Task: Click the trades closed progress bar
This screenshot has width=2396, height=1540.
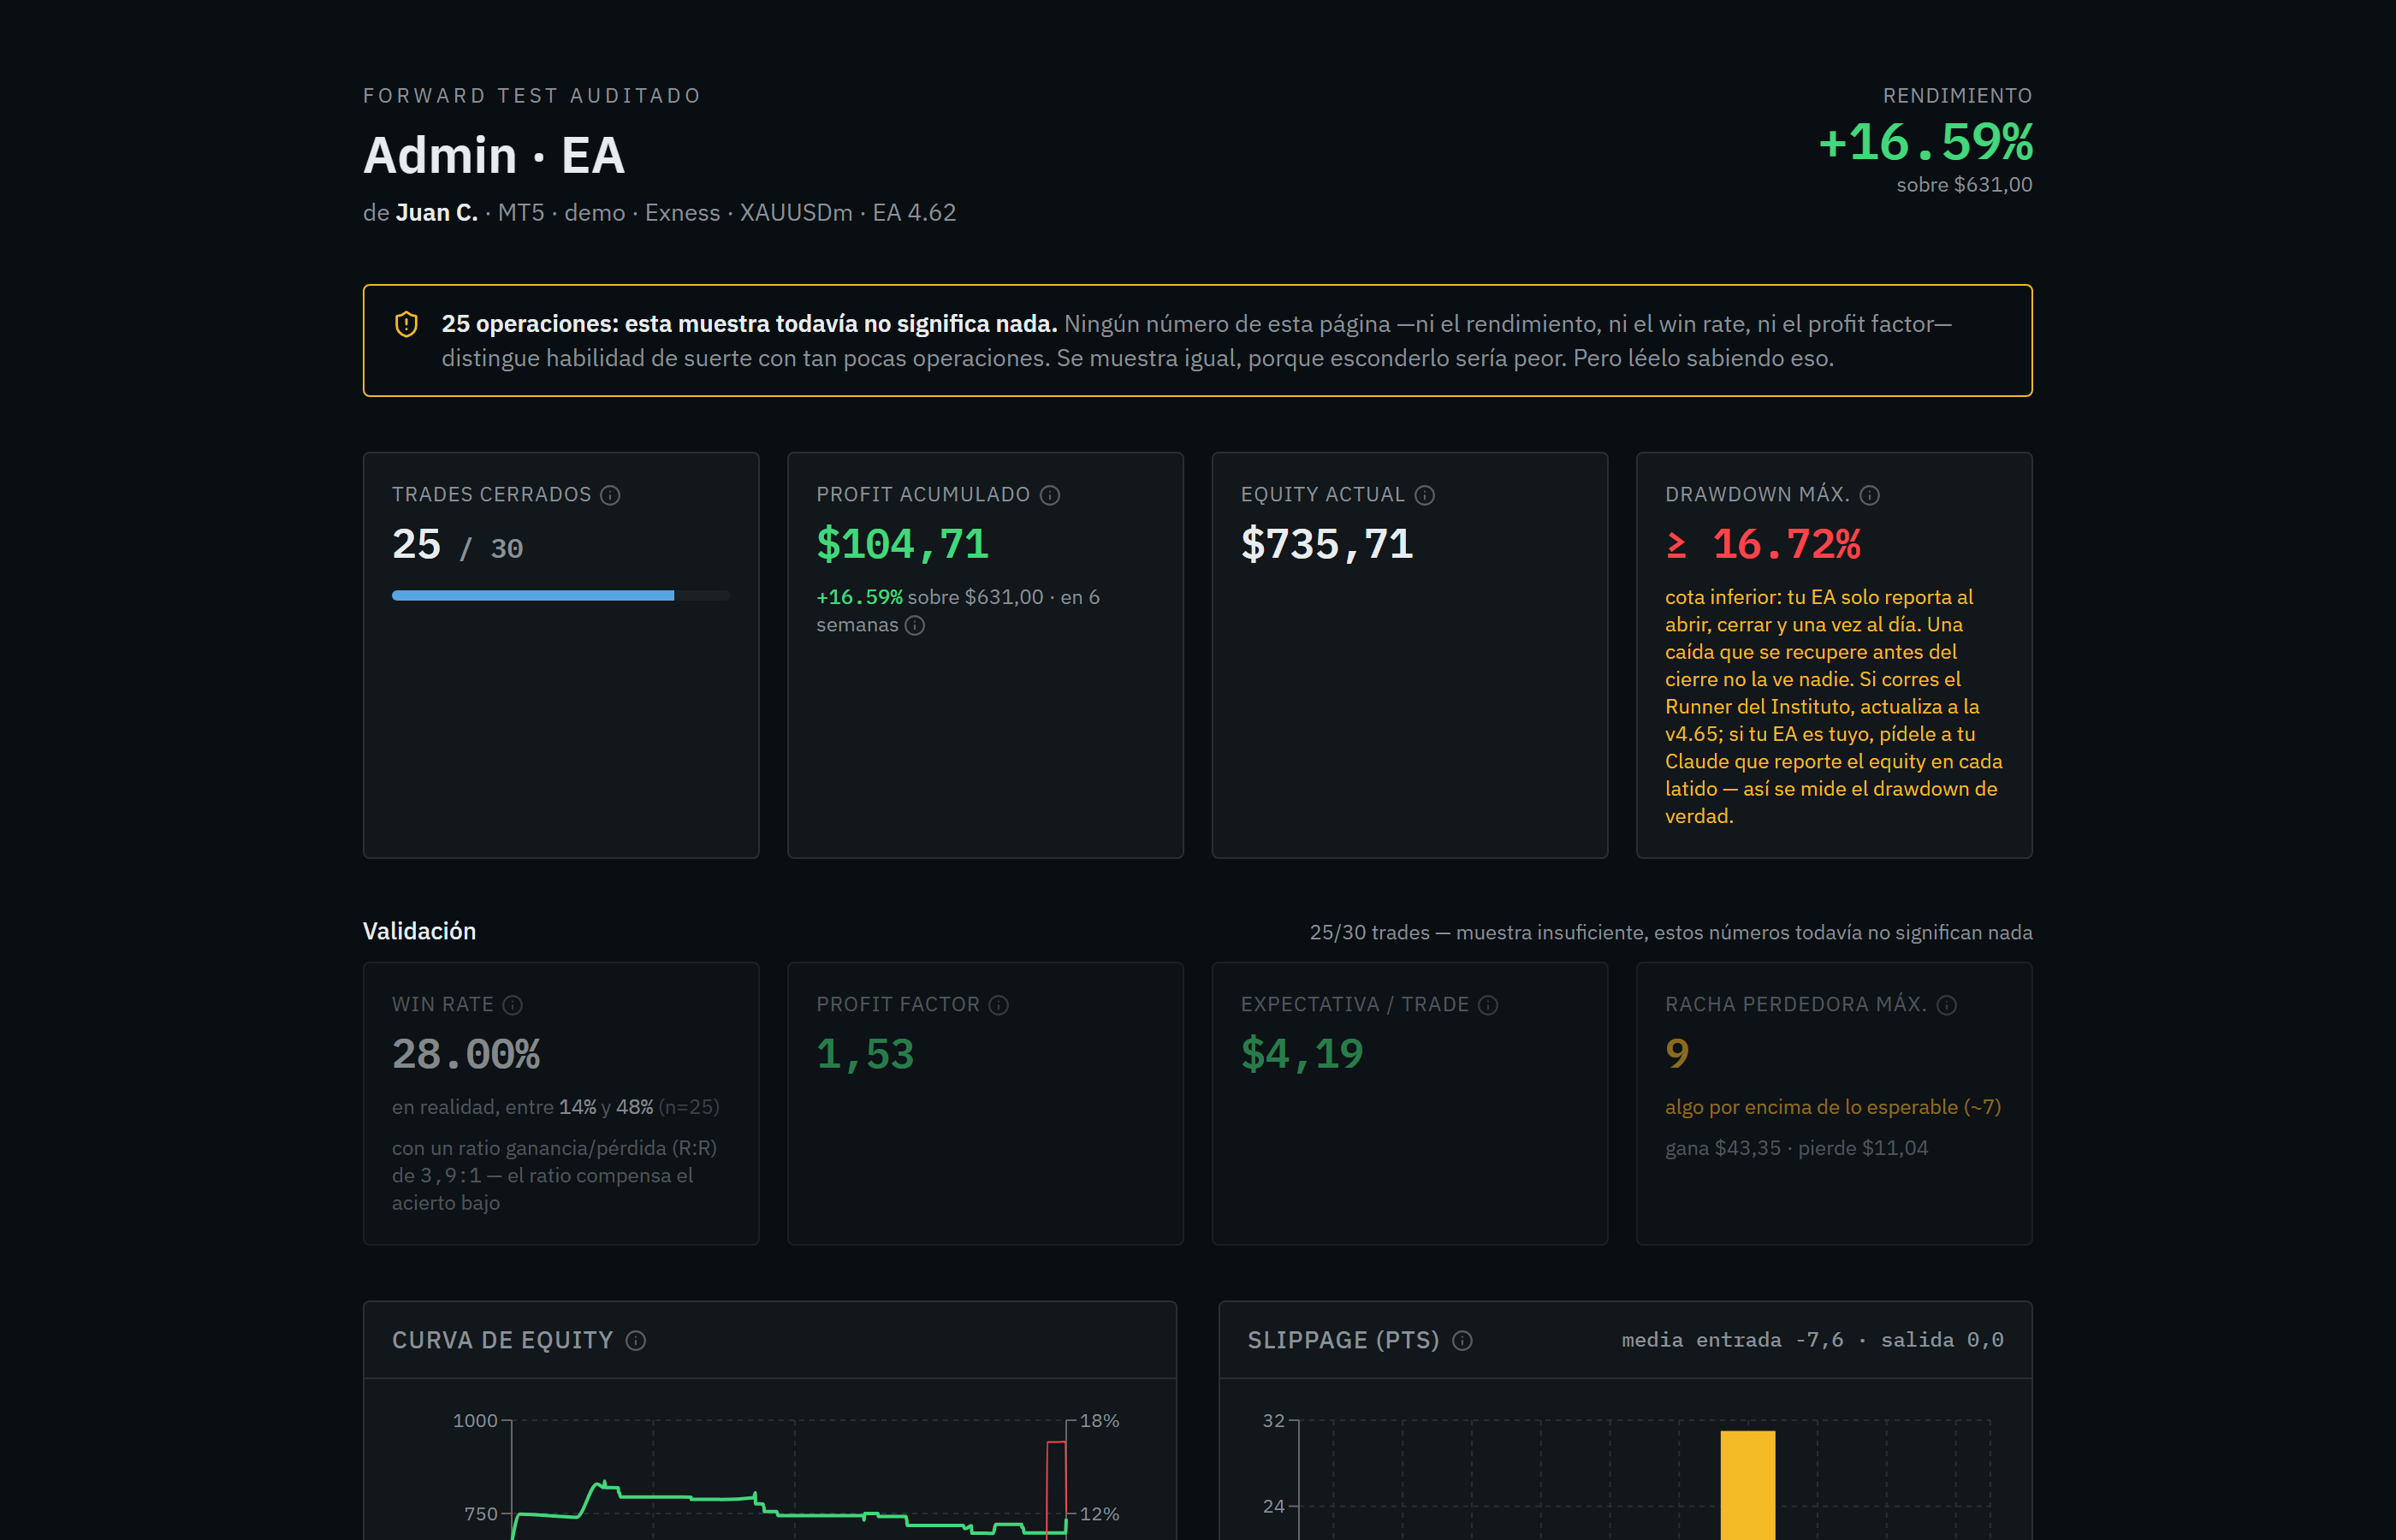Action: coord(561,595)
